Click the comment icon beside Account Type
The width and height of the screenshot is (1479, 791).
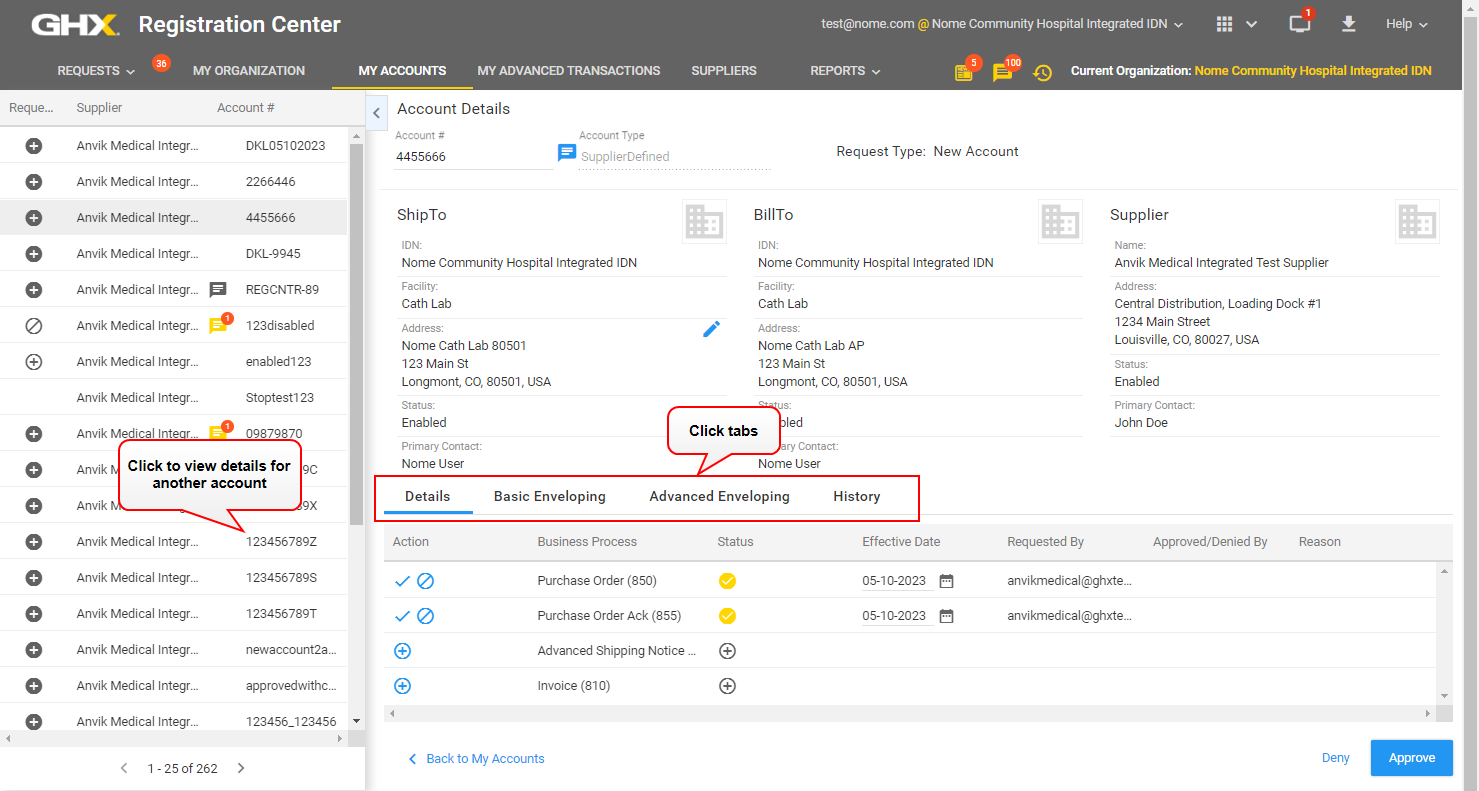tap(567, 153)
